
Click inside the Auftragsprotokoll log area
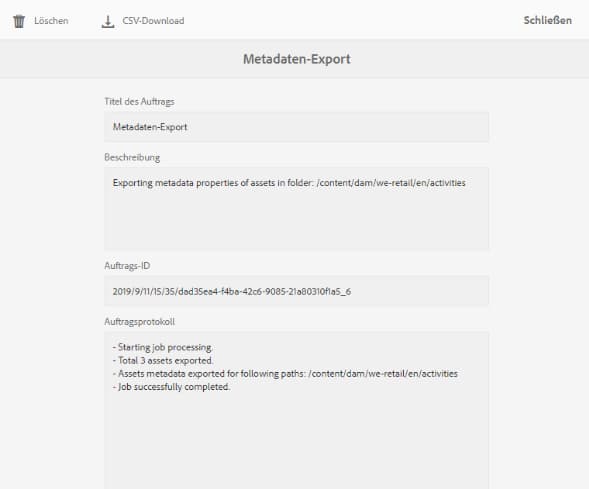click(297, 410)
